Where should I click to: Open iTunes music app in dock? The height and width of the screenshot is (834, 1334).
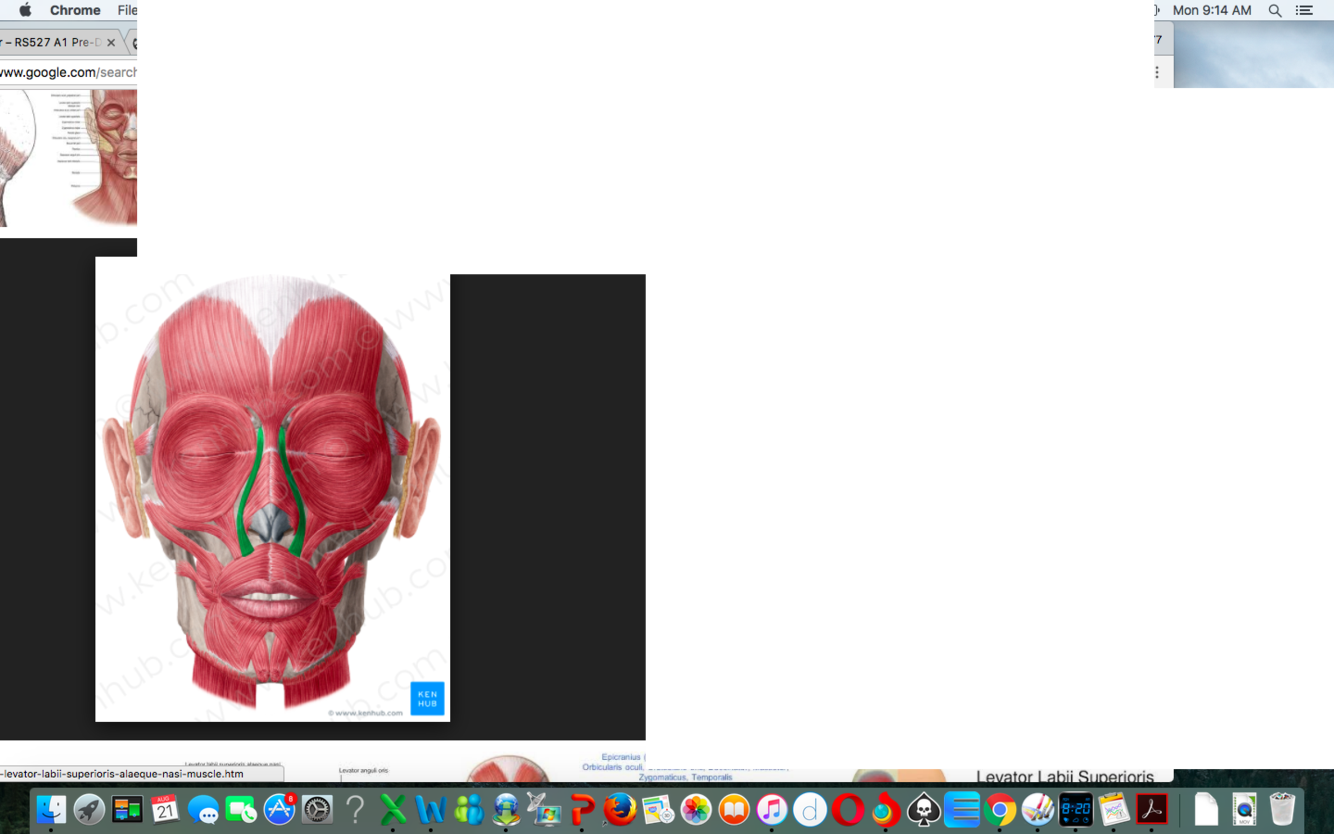pyautogui.click(x=772, y=809)
